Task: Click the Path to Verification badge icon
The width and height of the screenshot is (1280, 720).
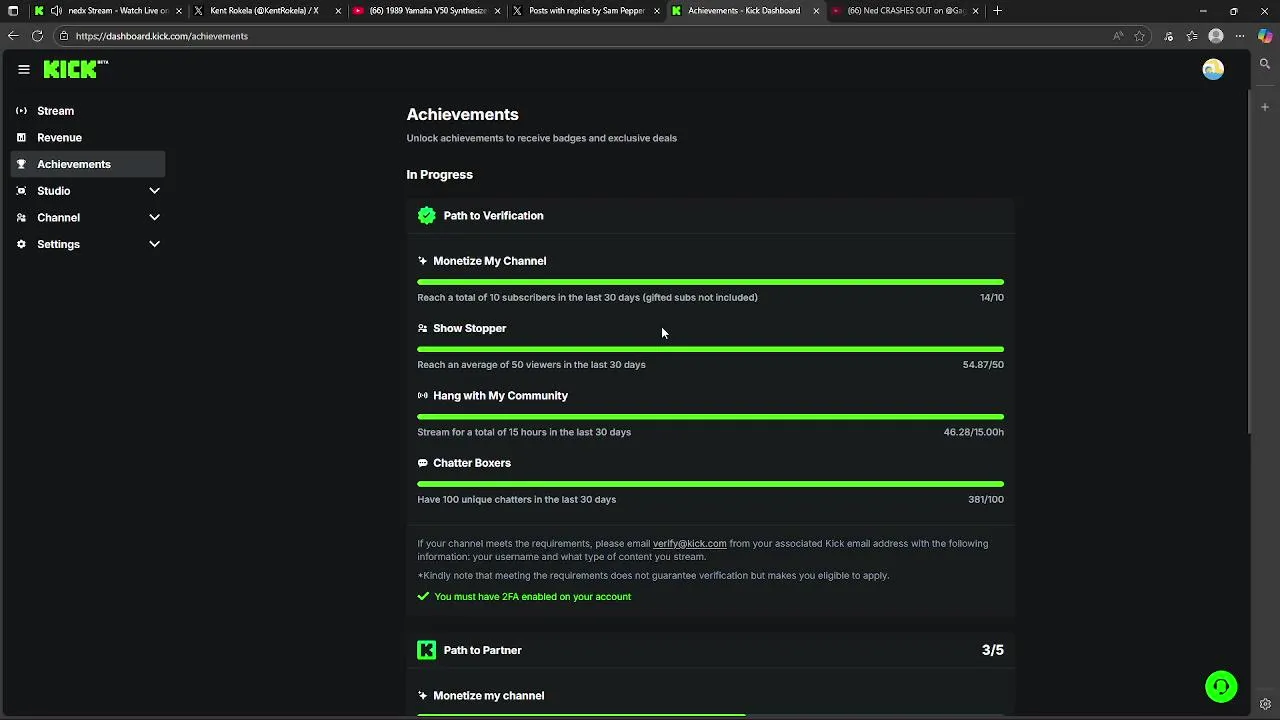Action: (x=427, y=216)
